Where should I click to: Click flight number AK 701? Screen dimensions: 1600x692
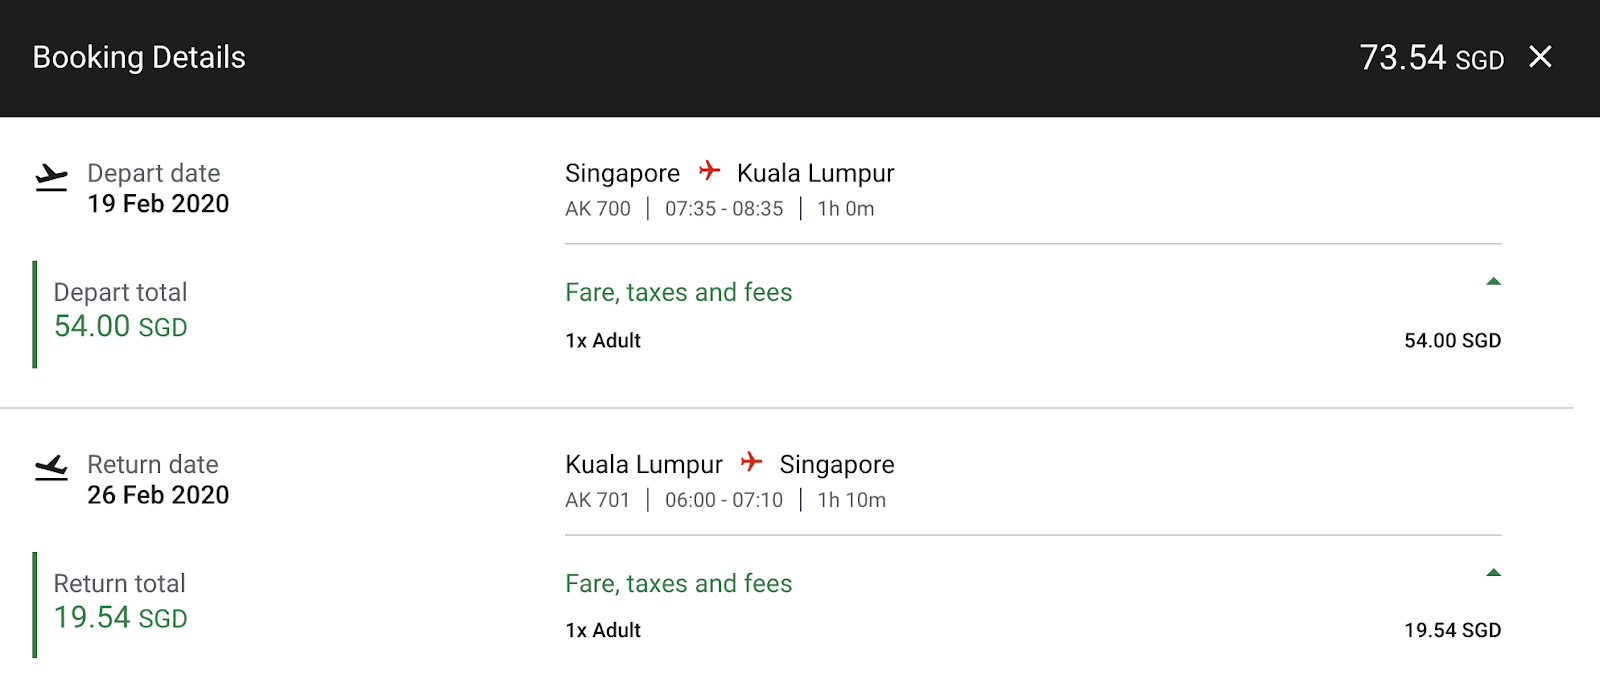[598, 500]
